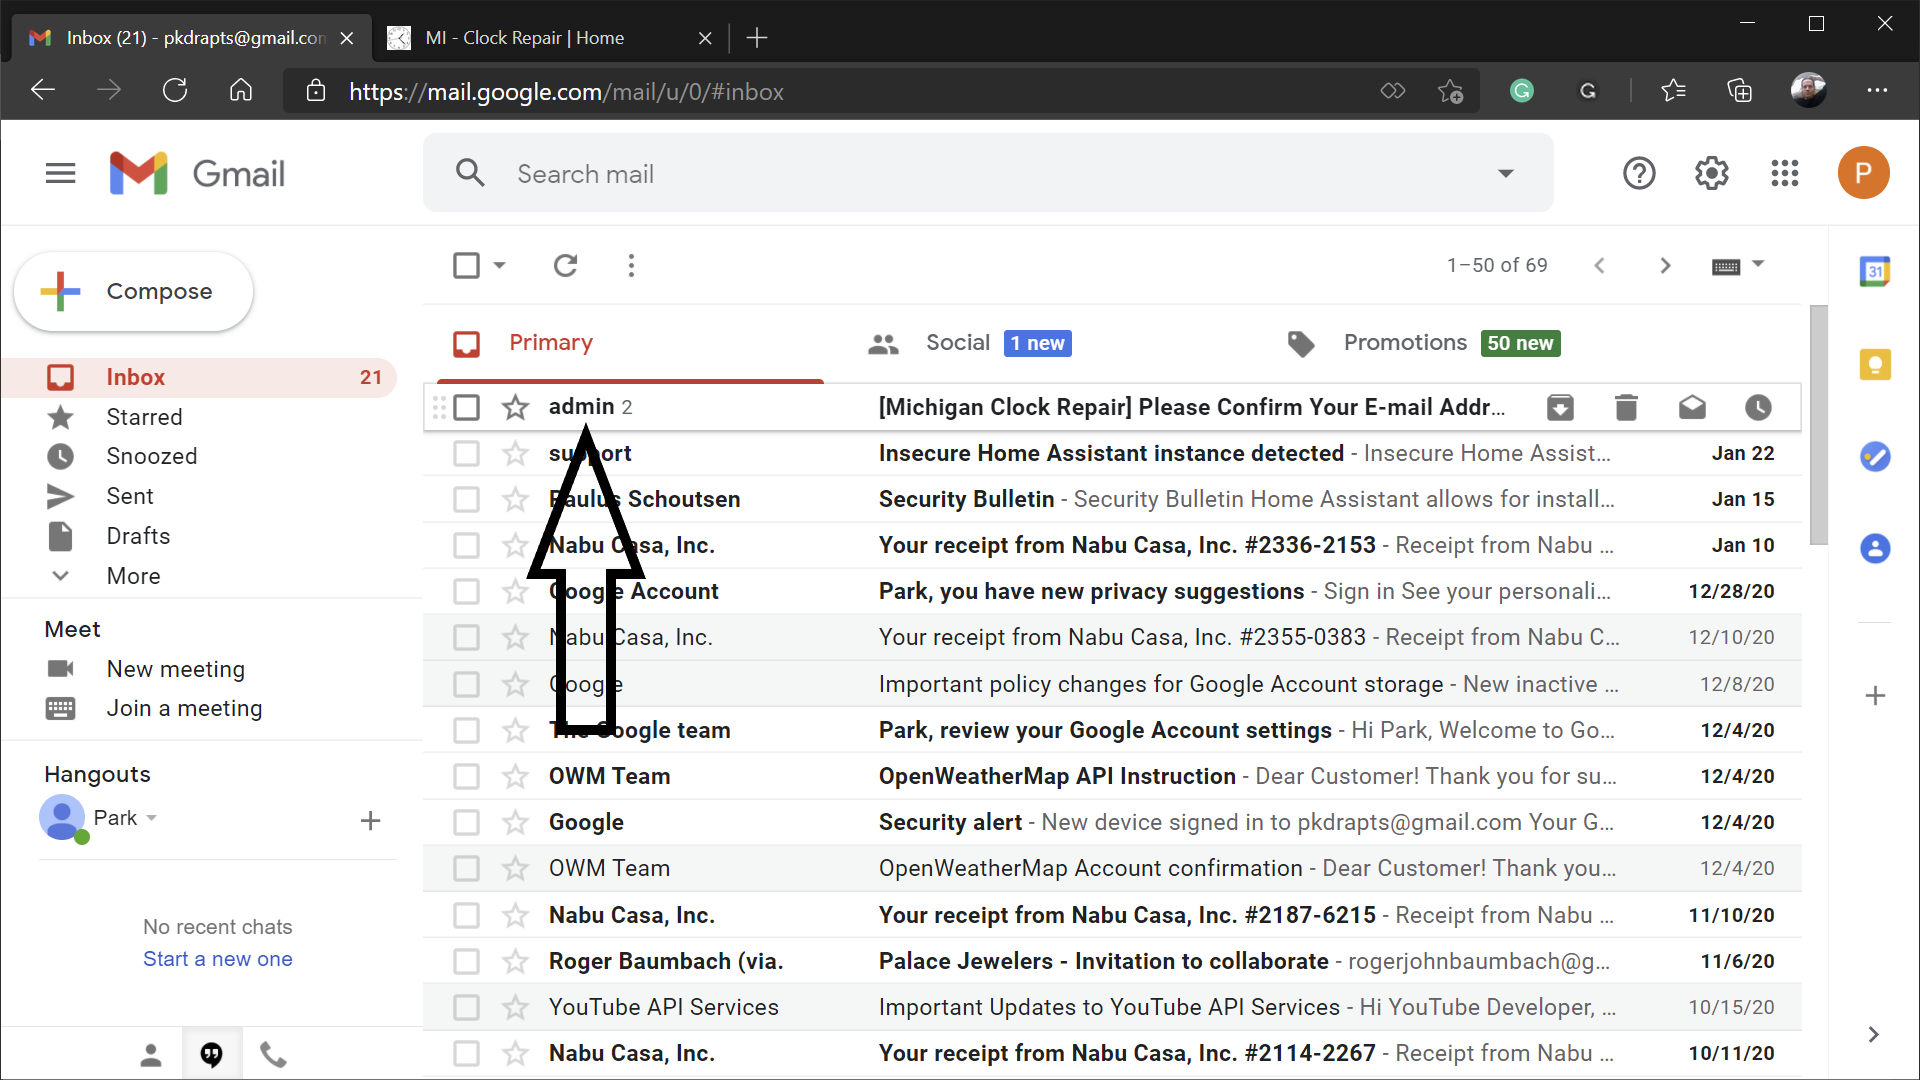This screenshot has height=1080, width=1920.
Task: Click the email list scrollbar
Action: pyautogui.click(x=1819, y=425)
